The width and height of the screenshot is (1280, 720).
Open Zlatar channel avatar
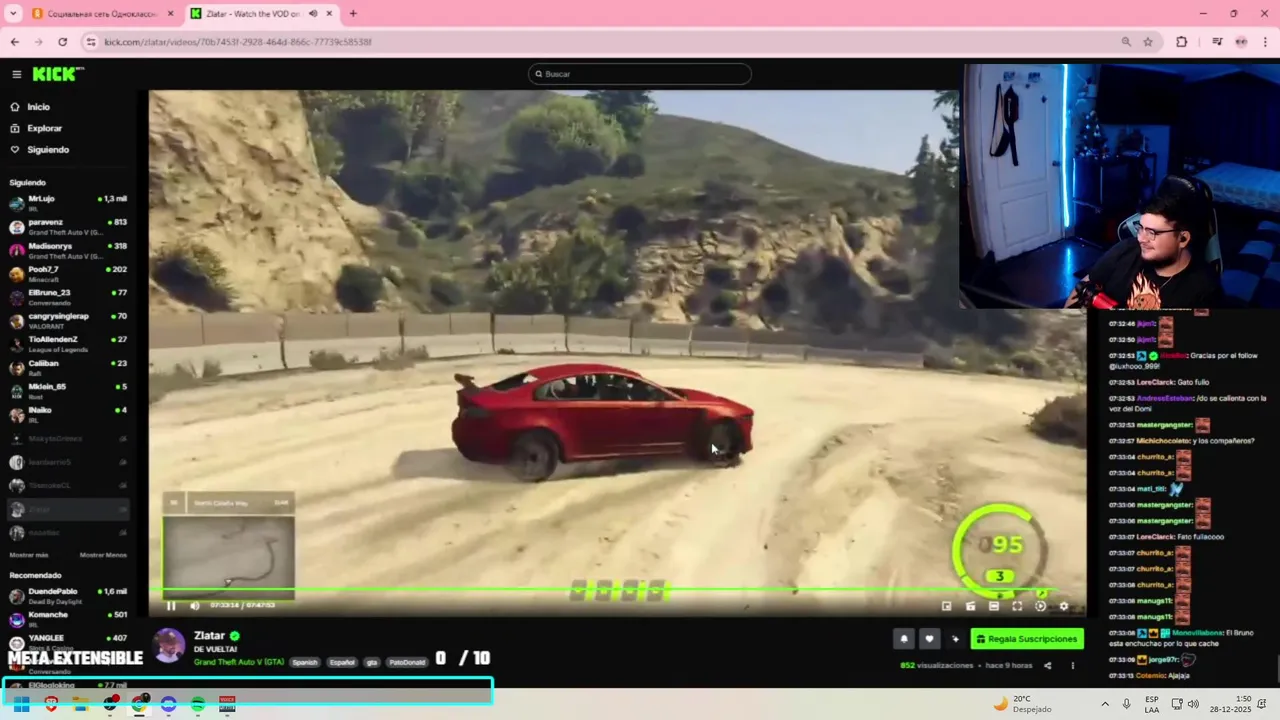[x=169, y=646]
